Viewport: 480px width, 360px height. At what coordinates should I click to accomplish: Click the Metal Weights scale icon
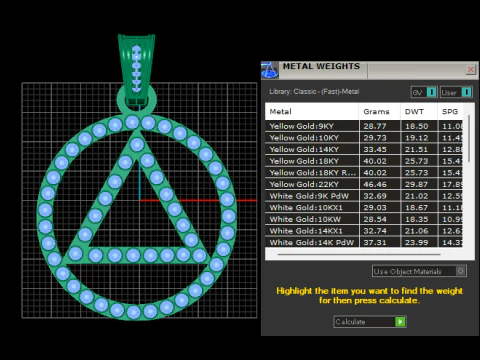click(x=270, y=70)
